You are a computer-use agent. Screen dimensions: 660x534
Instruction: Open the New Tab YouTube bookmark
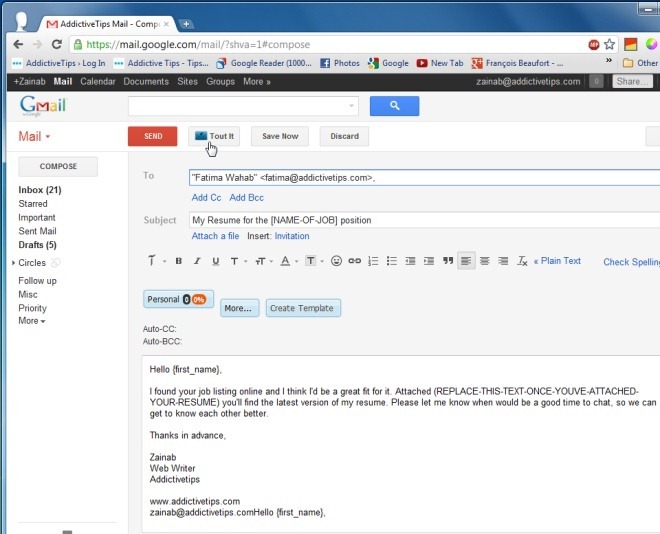coord(440,63)
